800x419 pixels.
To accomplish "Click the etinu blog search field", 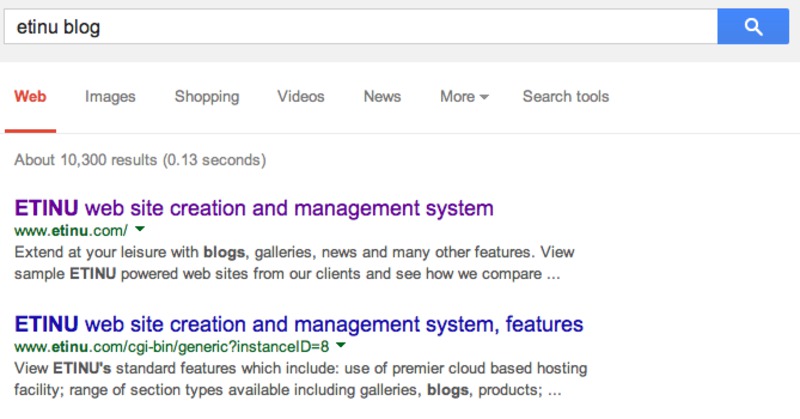I will coord(360,27).
